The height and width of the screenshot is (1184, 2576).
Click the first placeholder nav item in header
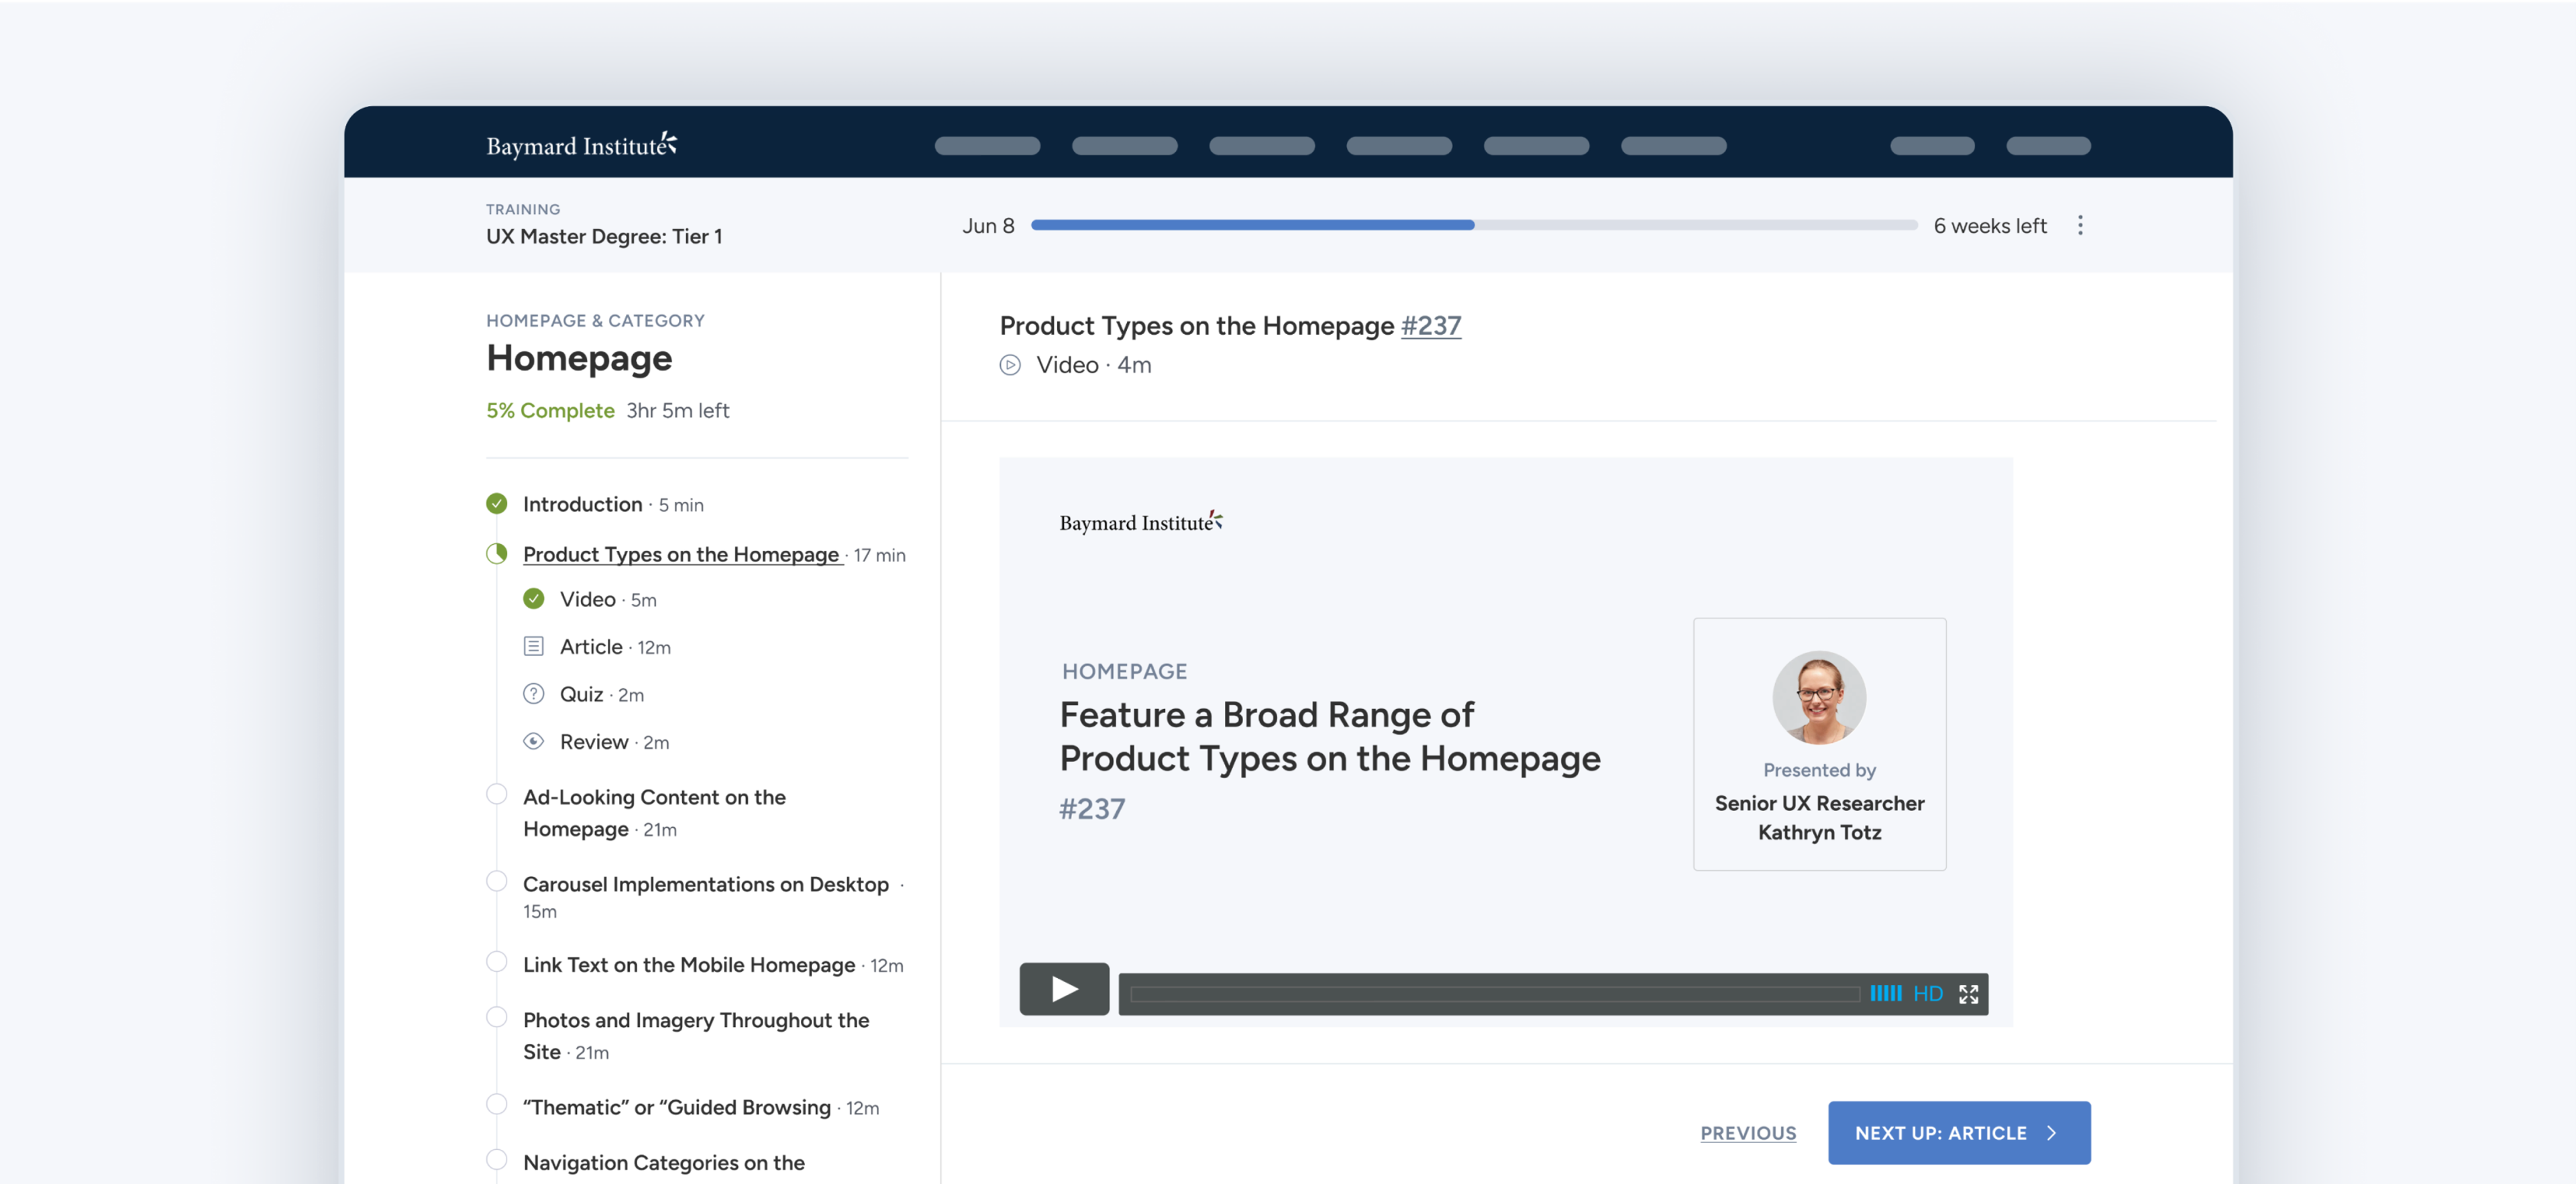[987, 146]
